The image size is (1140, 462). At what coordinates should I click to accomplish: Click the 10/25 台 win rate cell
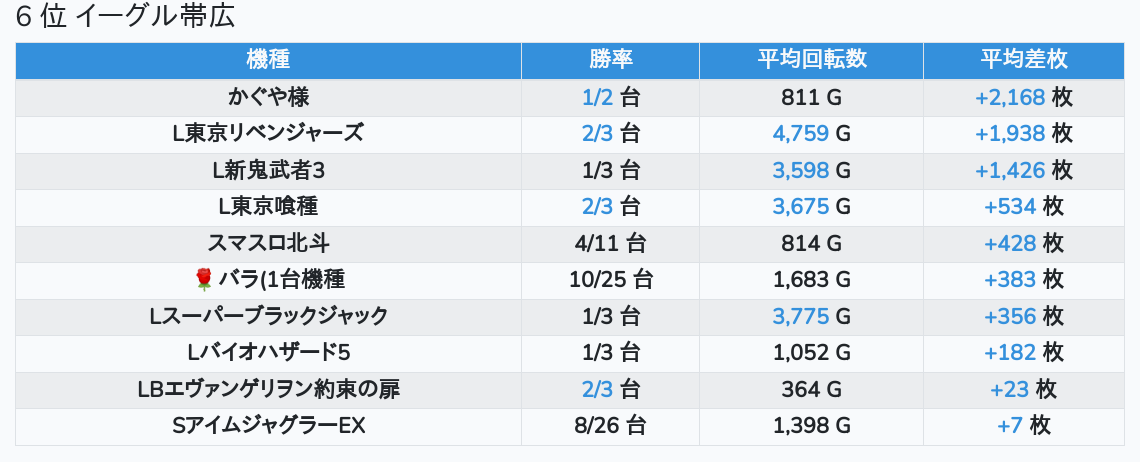coord(610,279)
